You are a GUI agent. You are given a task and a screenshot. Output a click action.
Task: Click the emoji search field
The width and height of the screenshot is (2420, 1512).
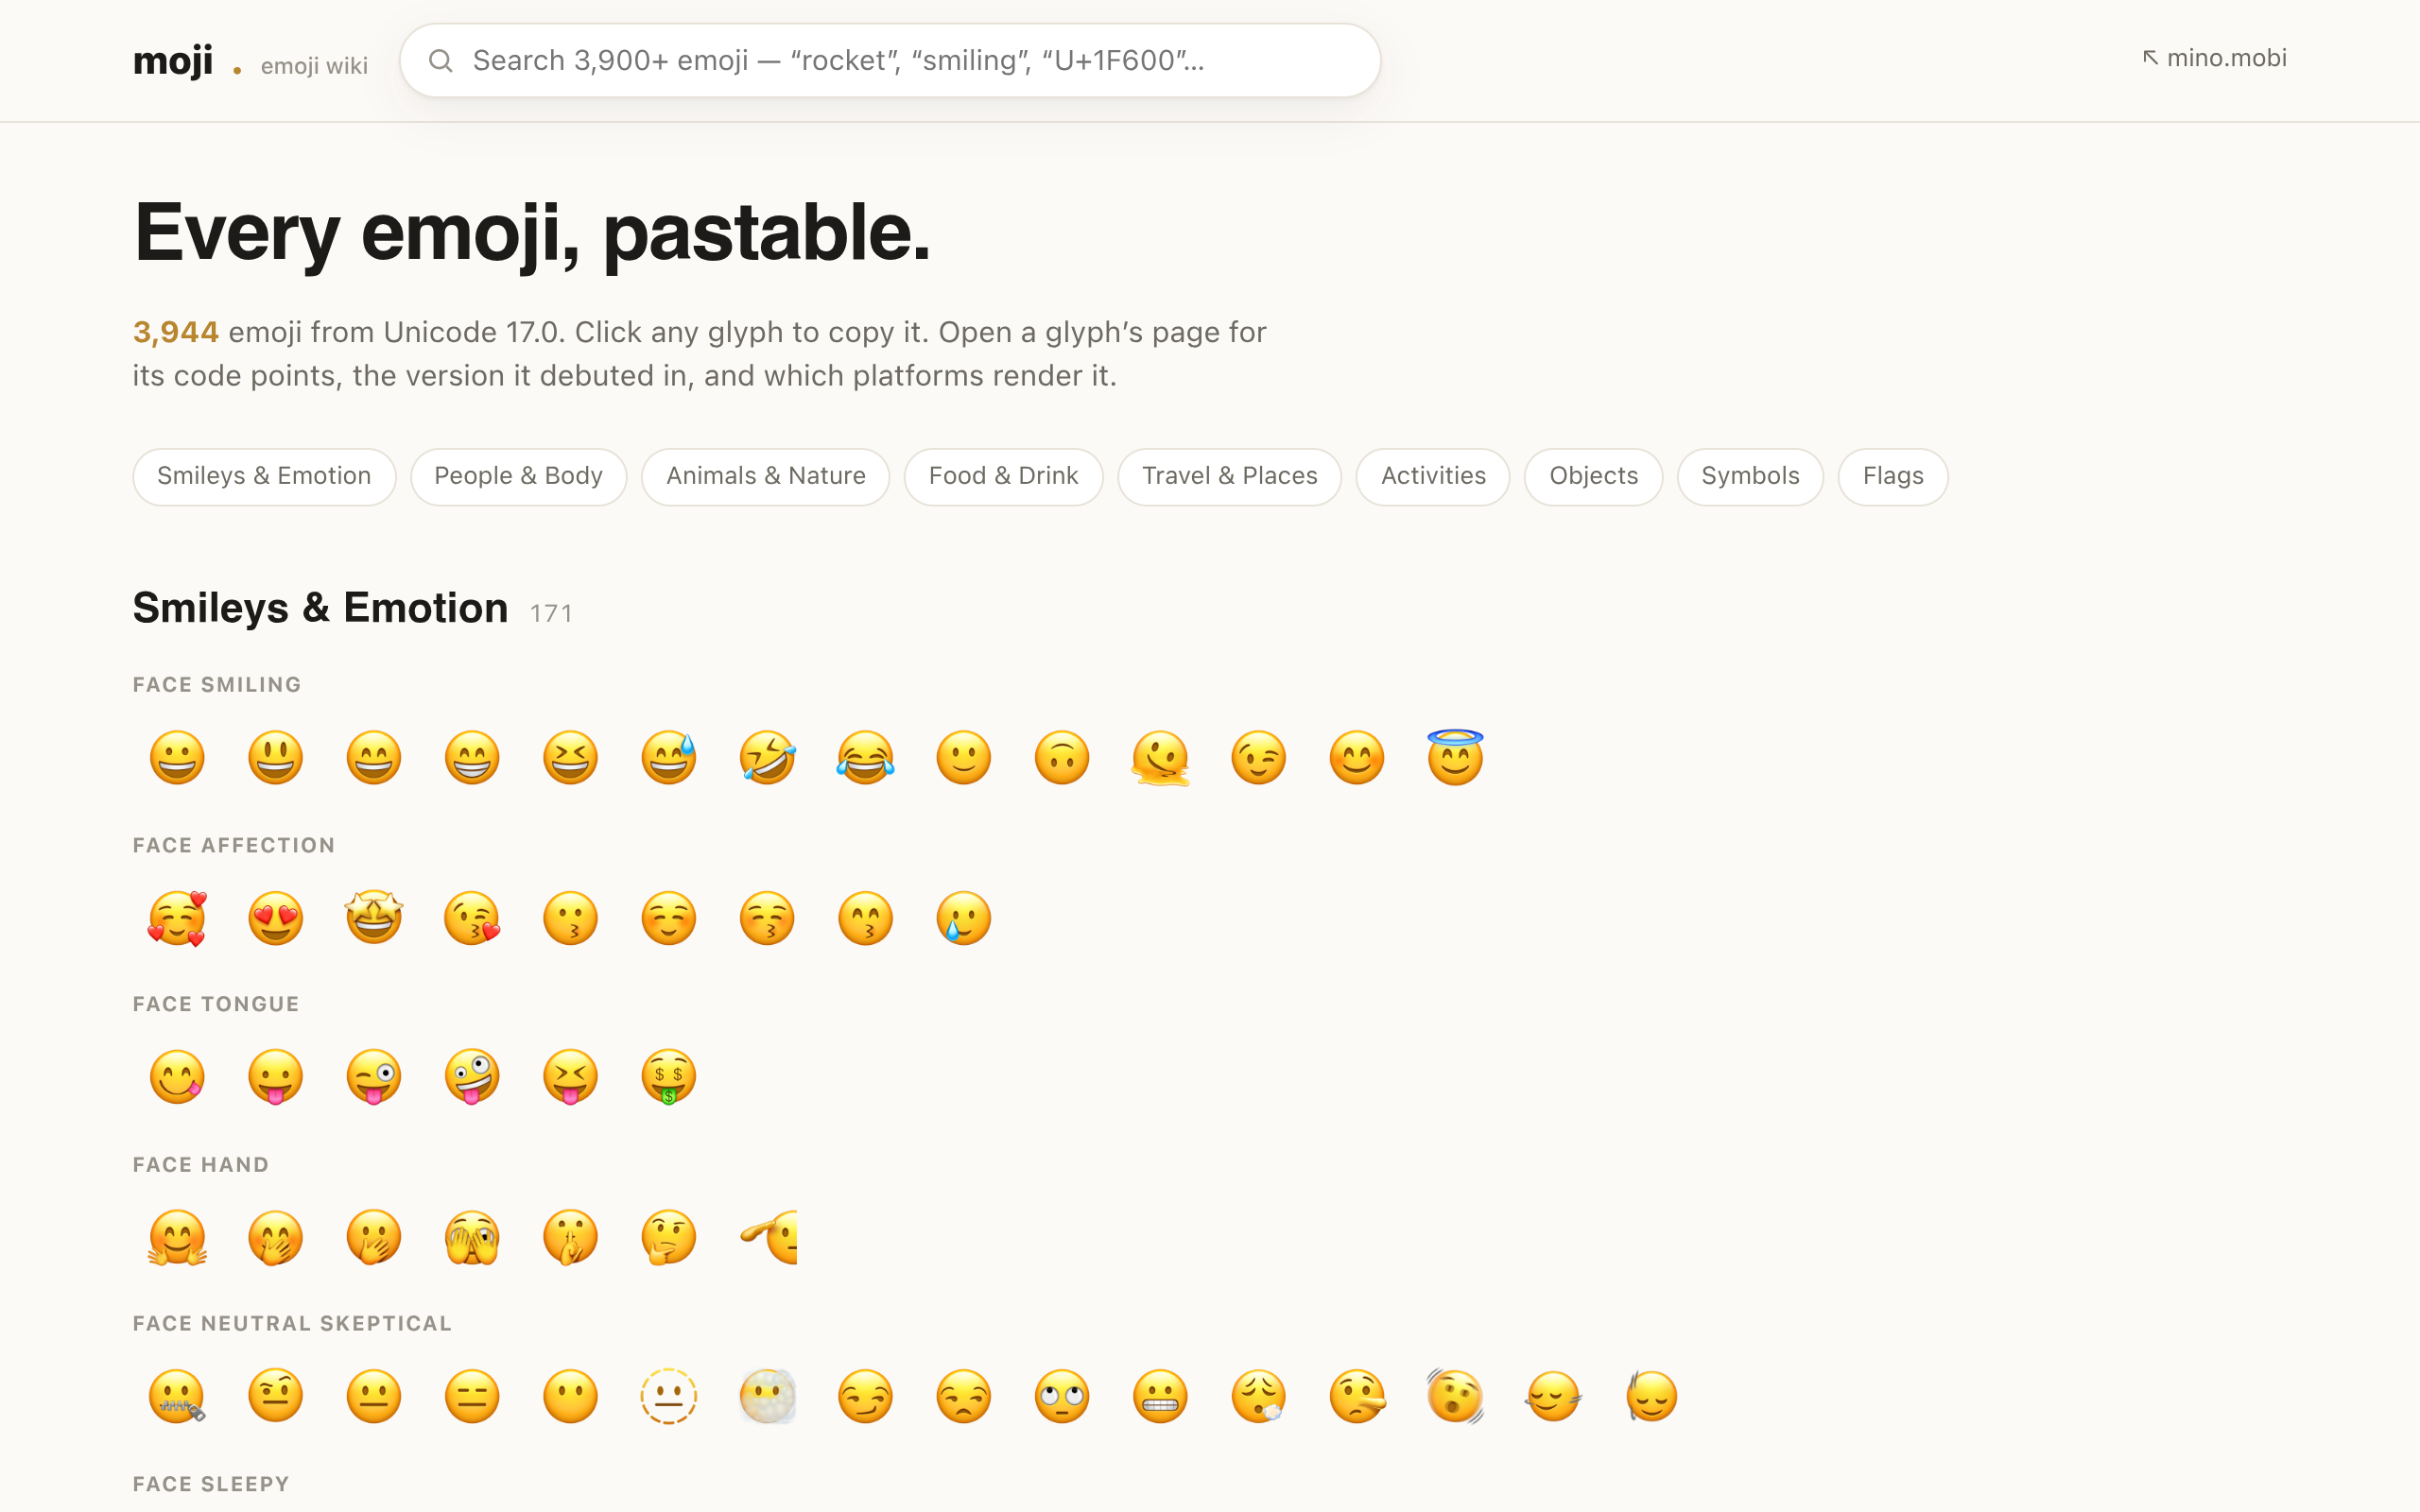(890, 61)
